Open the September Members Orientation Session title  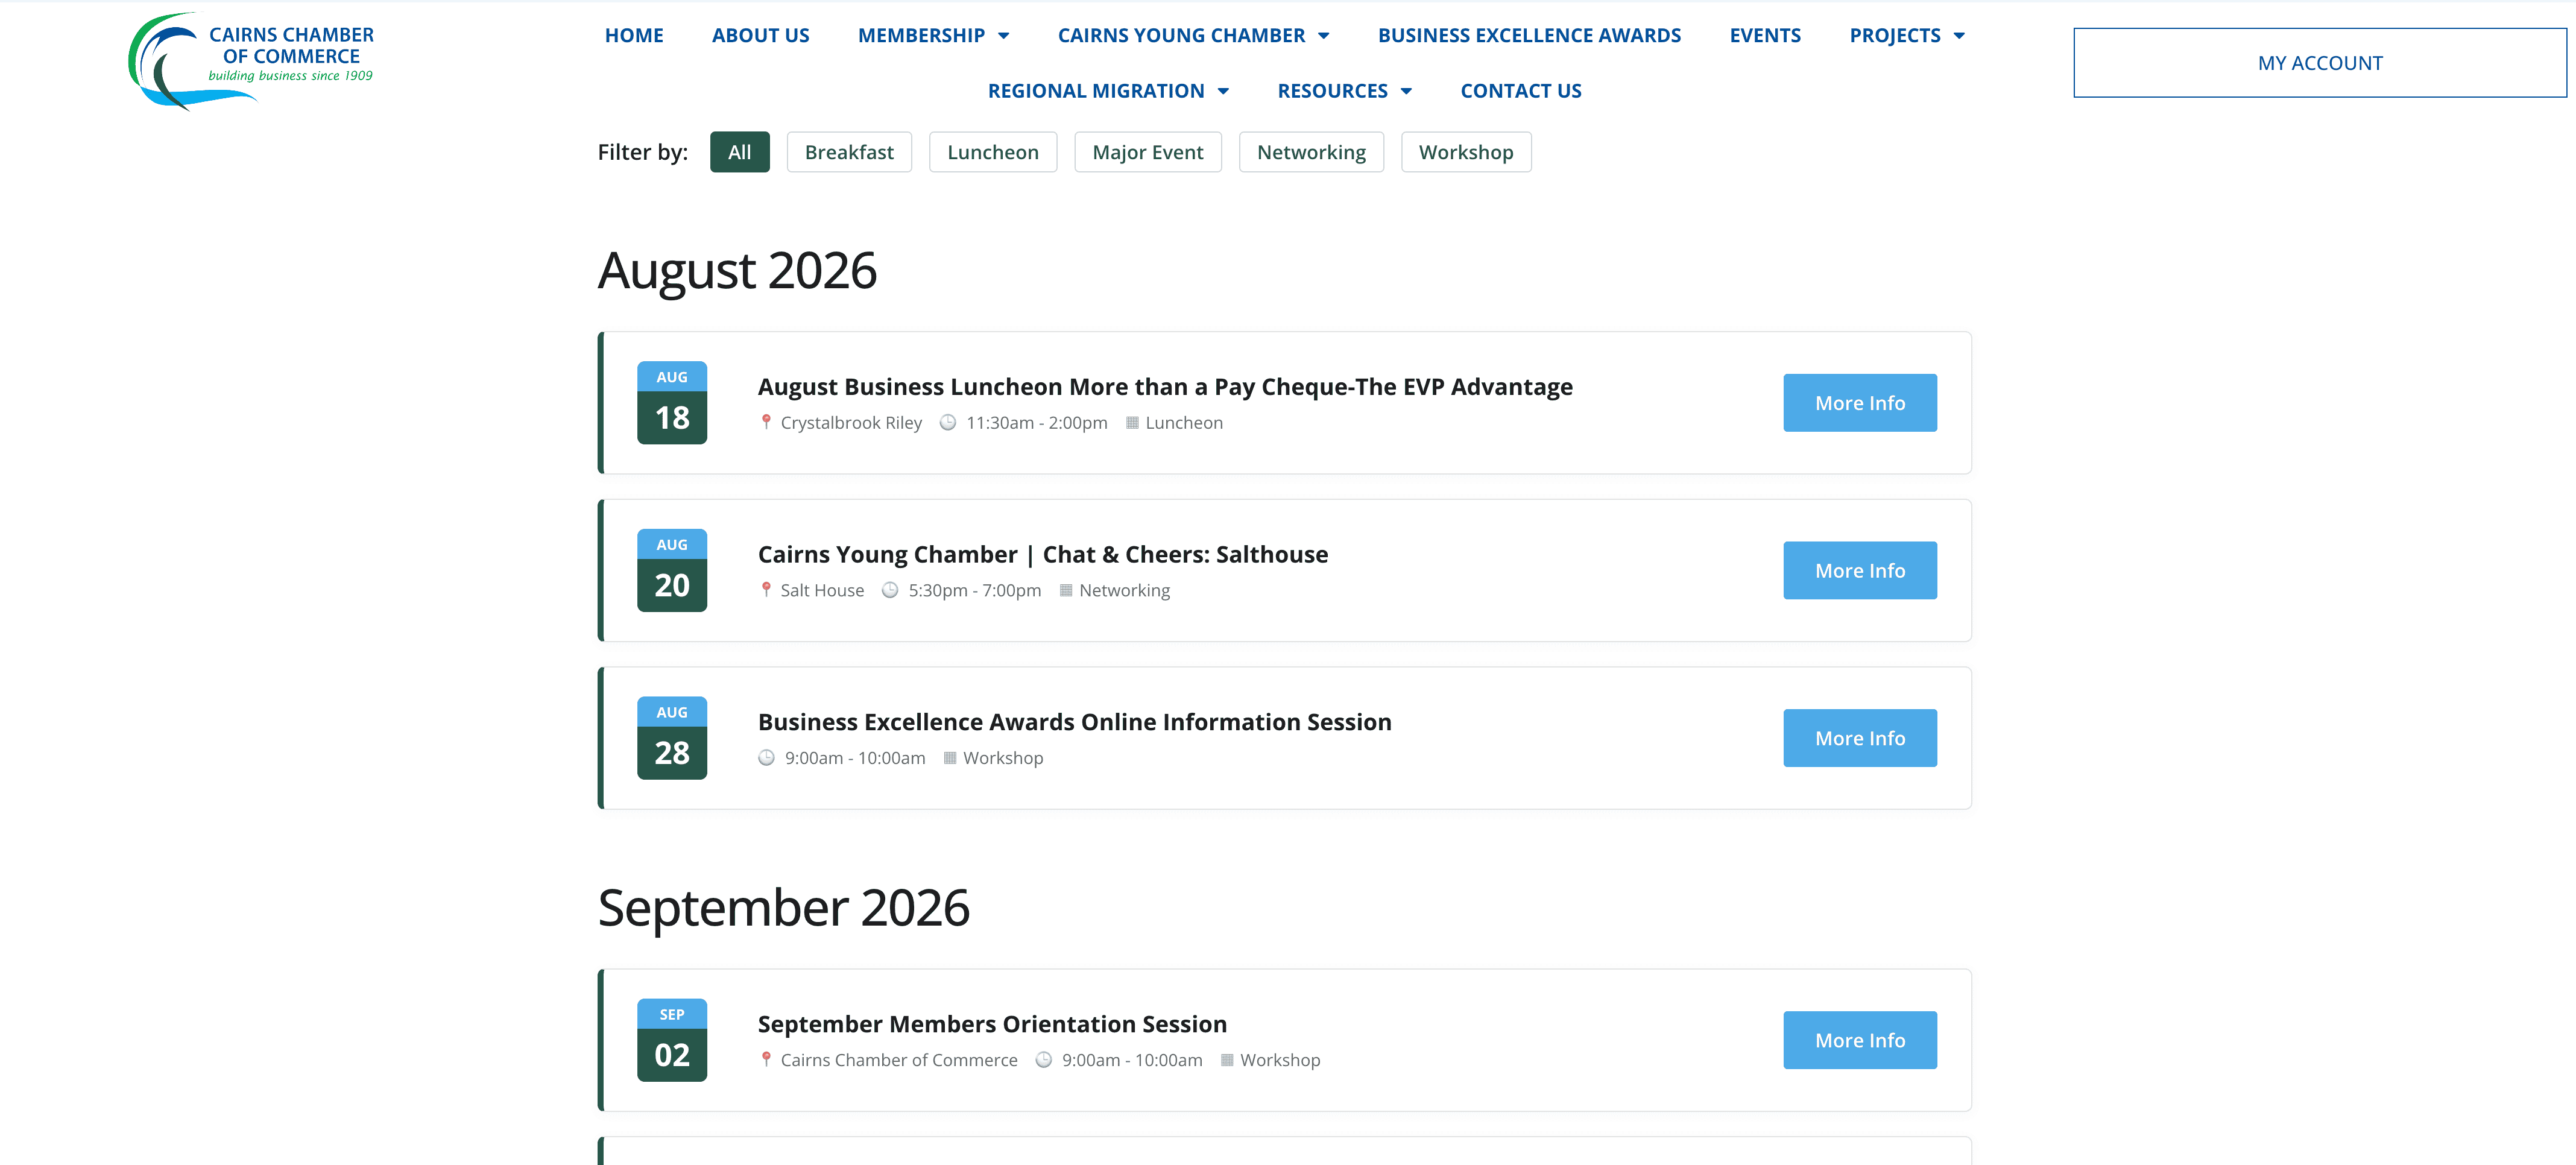click(x=992, y=1024)
